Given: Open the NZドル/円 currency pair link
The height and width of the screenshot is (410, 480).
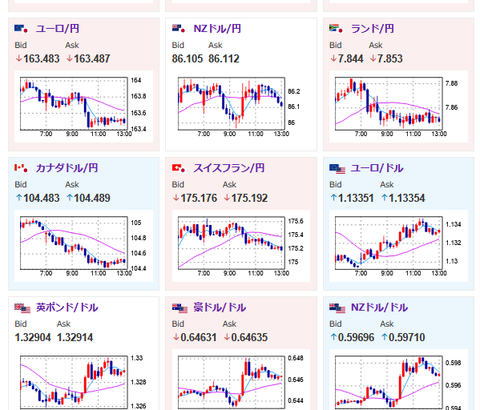Looking at the screenshot, I should (x=217, y=29).
